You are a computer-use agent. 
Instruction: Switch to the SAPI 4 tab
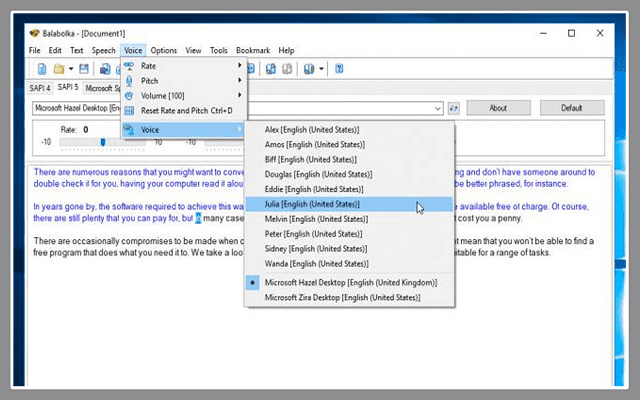pos(41,88)
